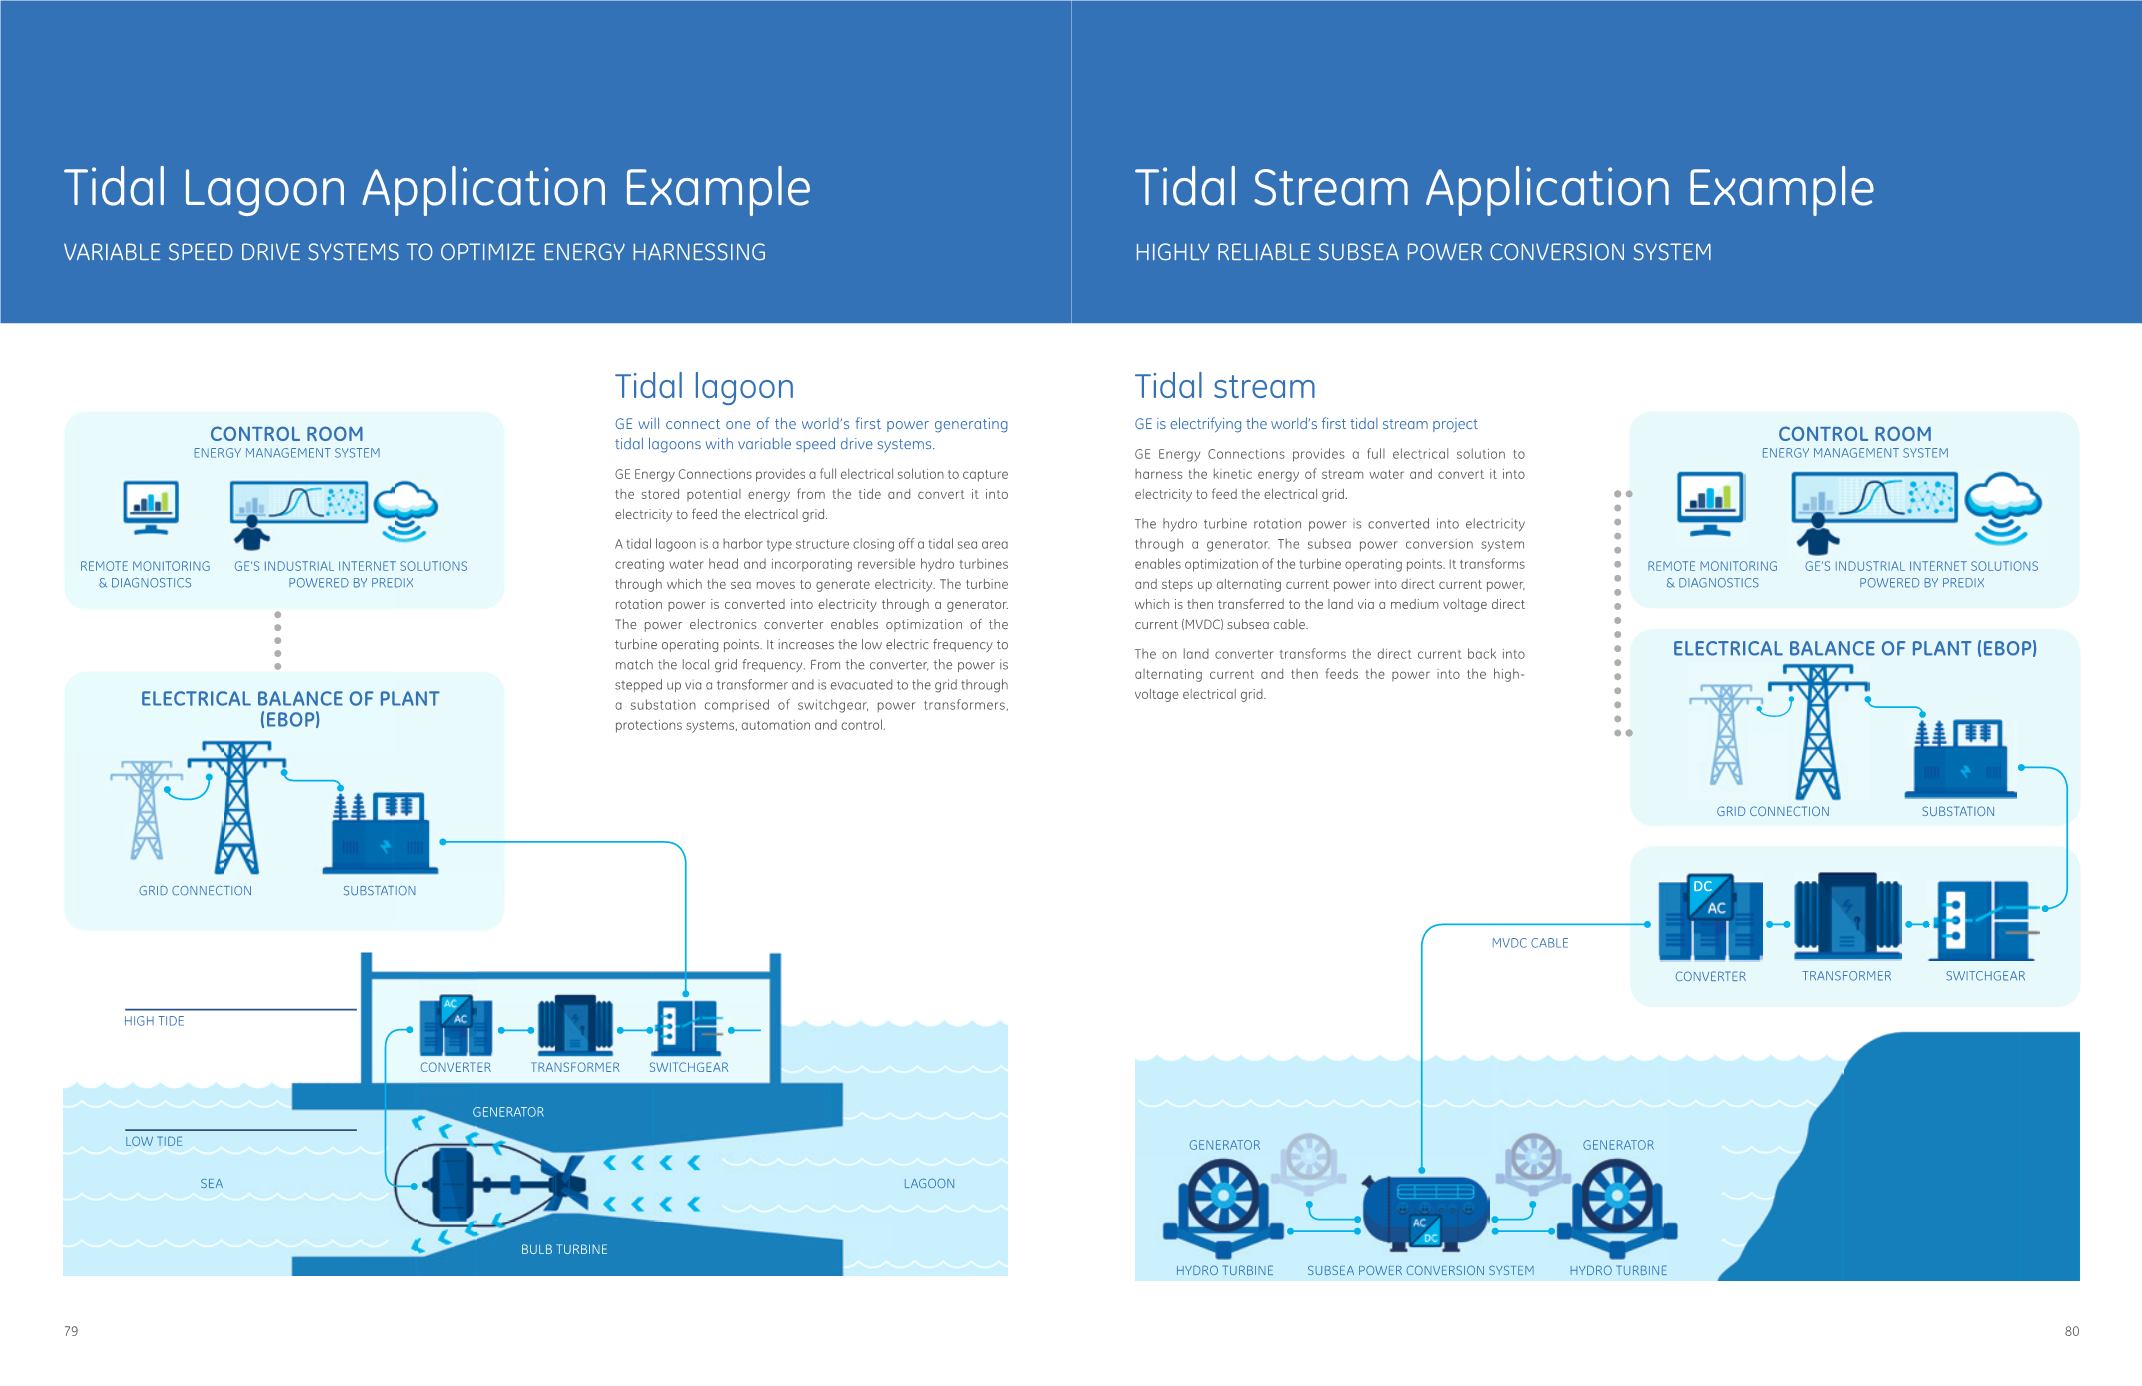This screenshot has width=2142, height=1386.
Task: Click 'ELECTRICAL BALANCE OF PLANT (EBOP)' on Stream page
Action: [1854, 649]
